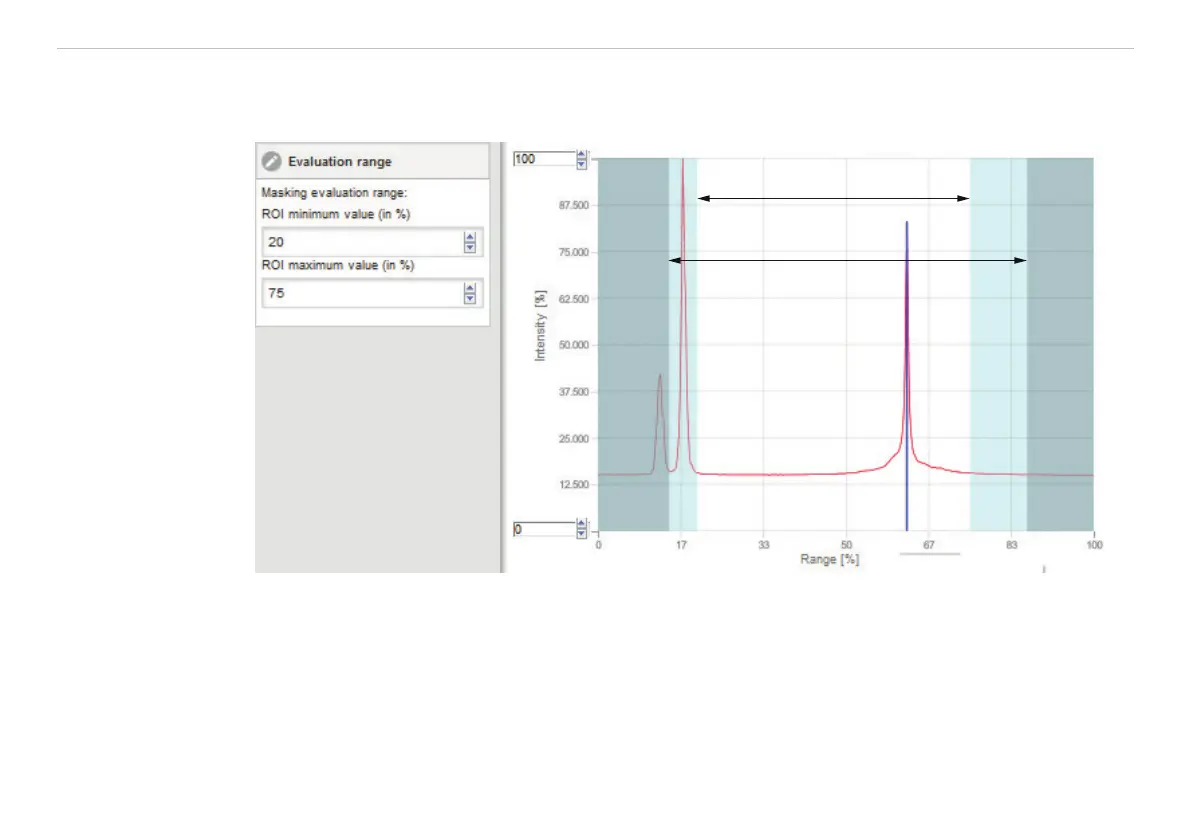Increase ROI maximum value with up arrow

tap(469, 288)
